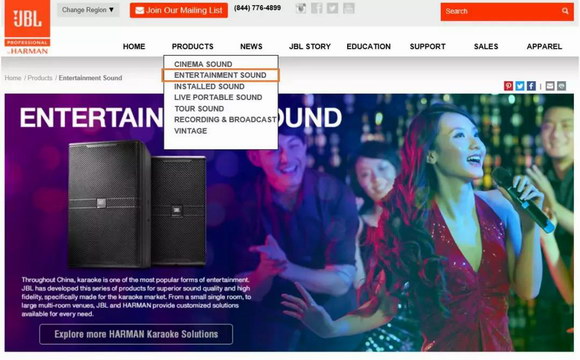
Task: Expand the Change Region dropdown
Action: [88, 10]
